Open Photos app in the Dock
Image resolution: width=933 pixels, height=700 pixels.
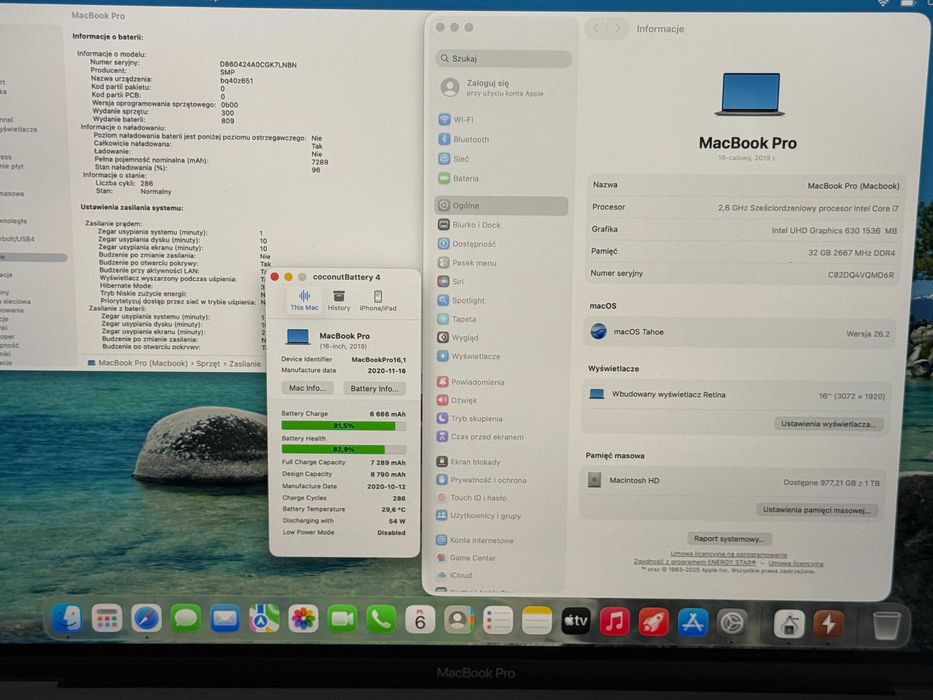303,620
